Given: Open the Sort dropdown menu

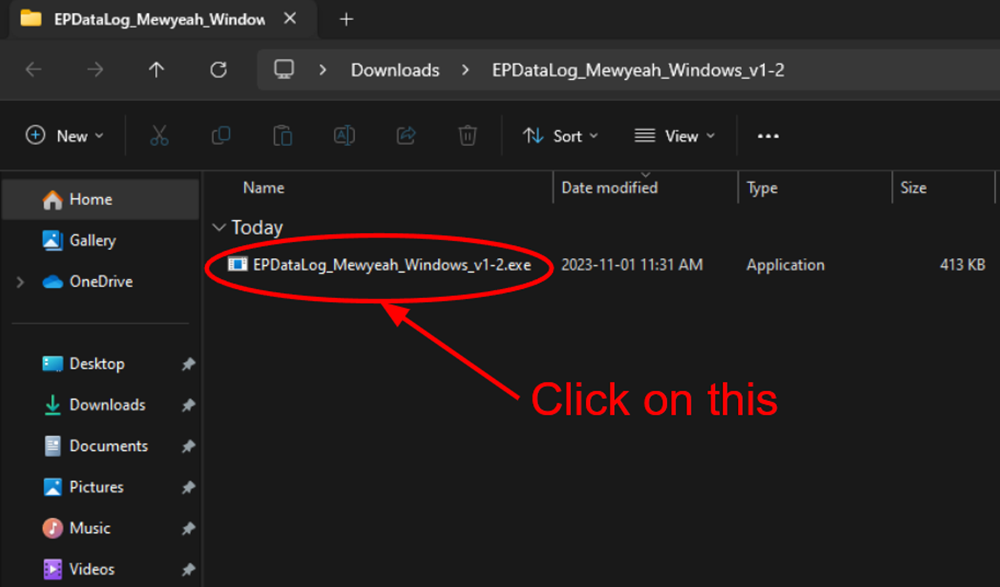Looking at the screenshot, I should click(561, 136).
